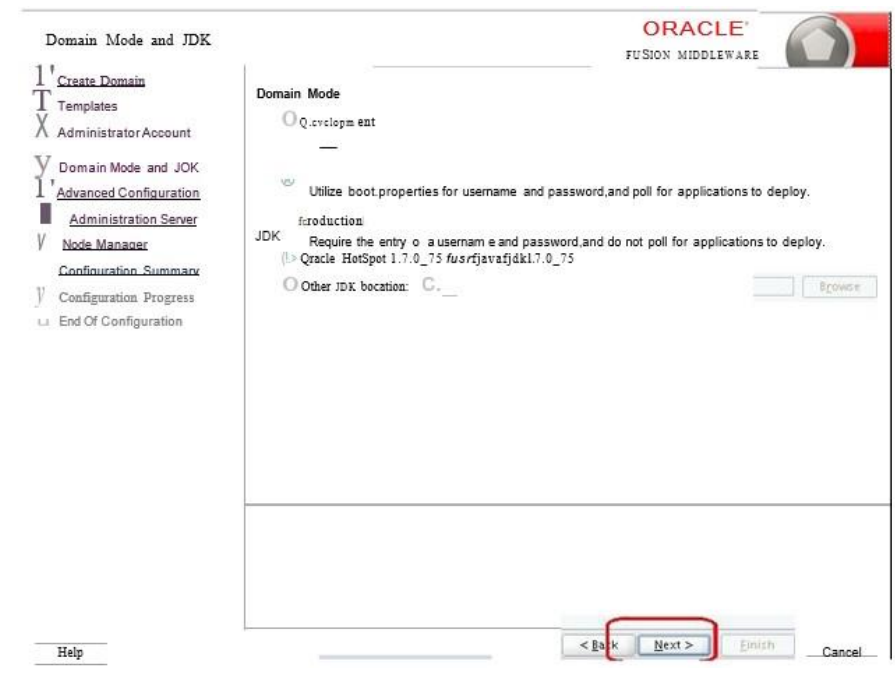
Task: Open the Advanced Configuration step link
Action: click(128, 193)
